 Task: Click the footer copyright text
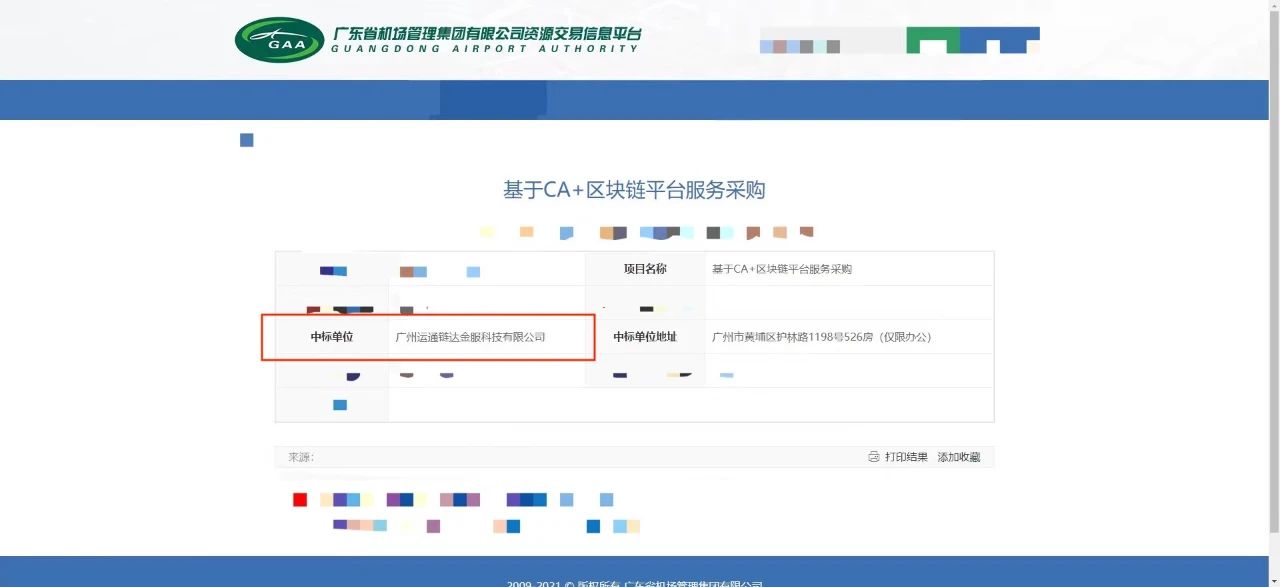[634, 582]
